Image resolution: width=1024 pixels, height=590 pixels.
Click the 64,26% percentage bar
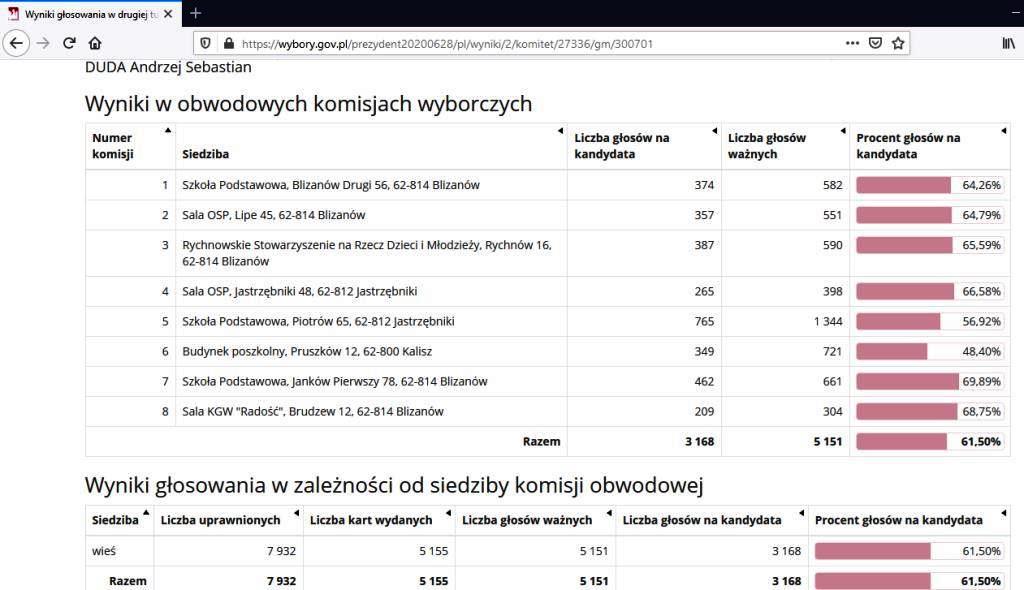pos(929,185)
